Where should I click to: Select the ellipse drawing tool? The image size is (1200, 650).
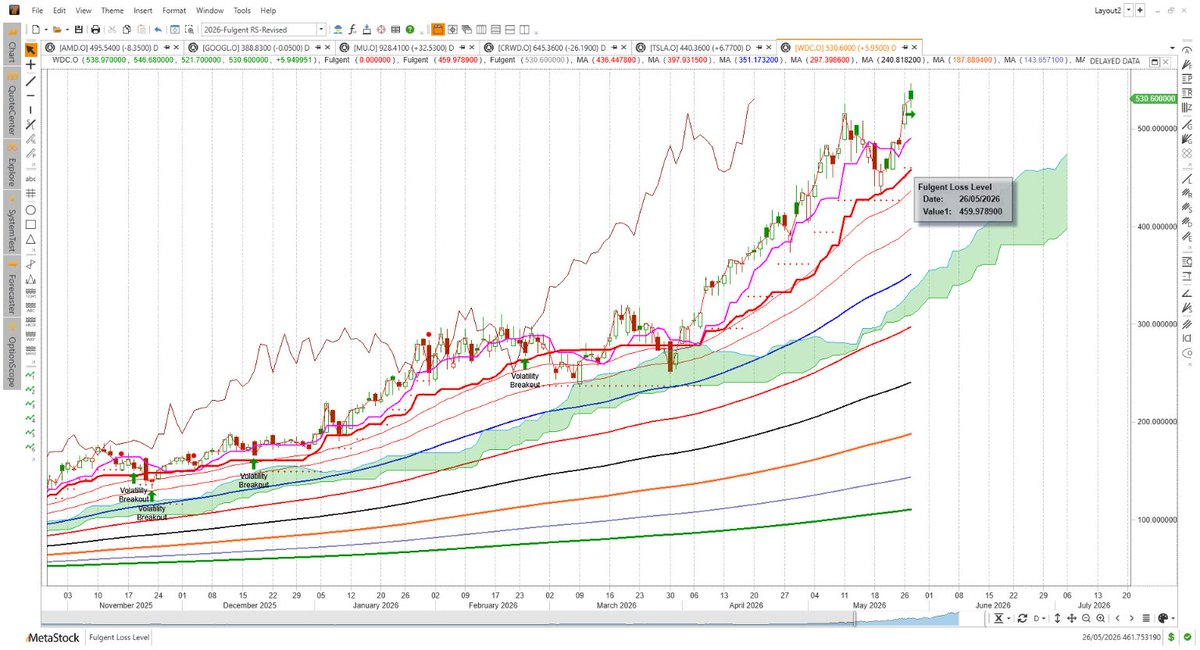click(x=31, y=209)
